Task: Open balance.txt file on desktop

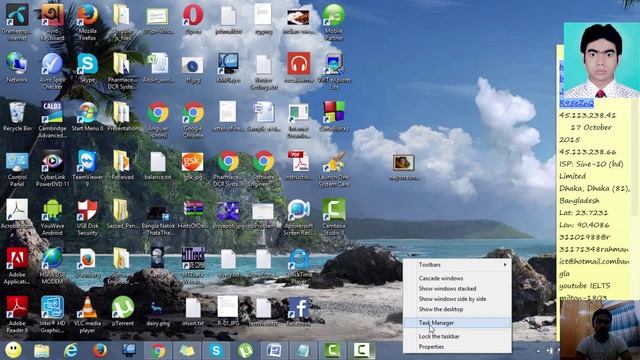Action: point(158,165)
